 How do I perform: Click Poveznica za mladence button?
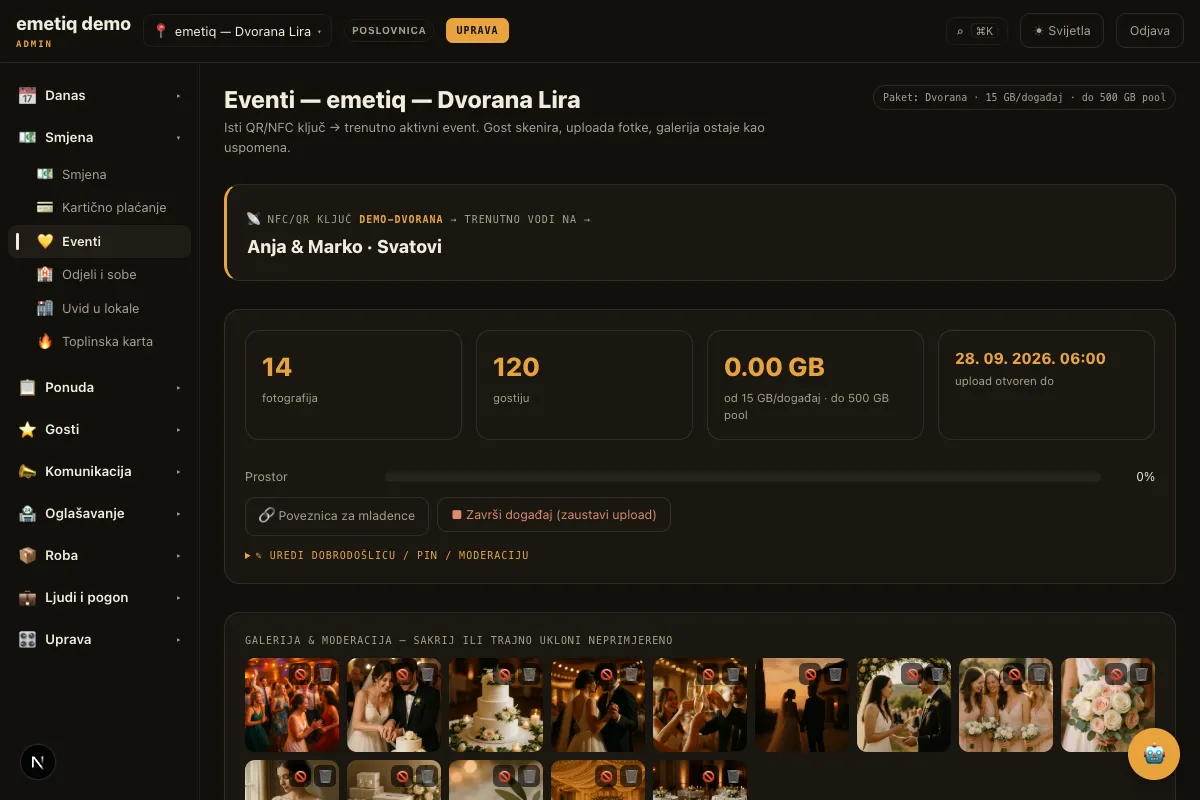pos(337,515)
